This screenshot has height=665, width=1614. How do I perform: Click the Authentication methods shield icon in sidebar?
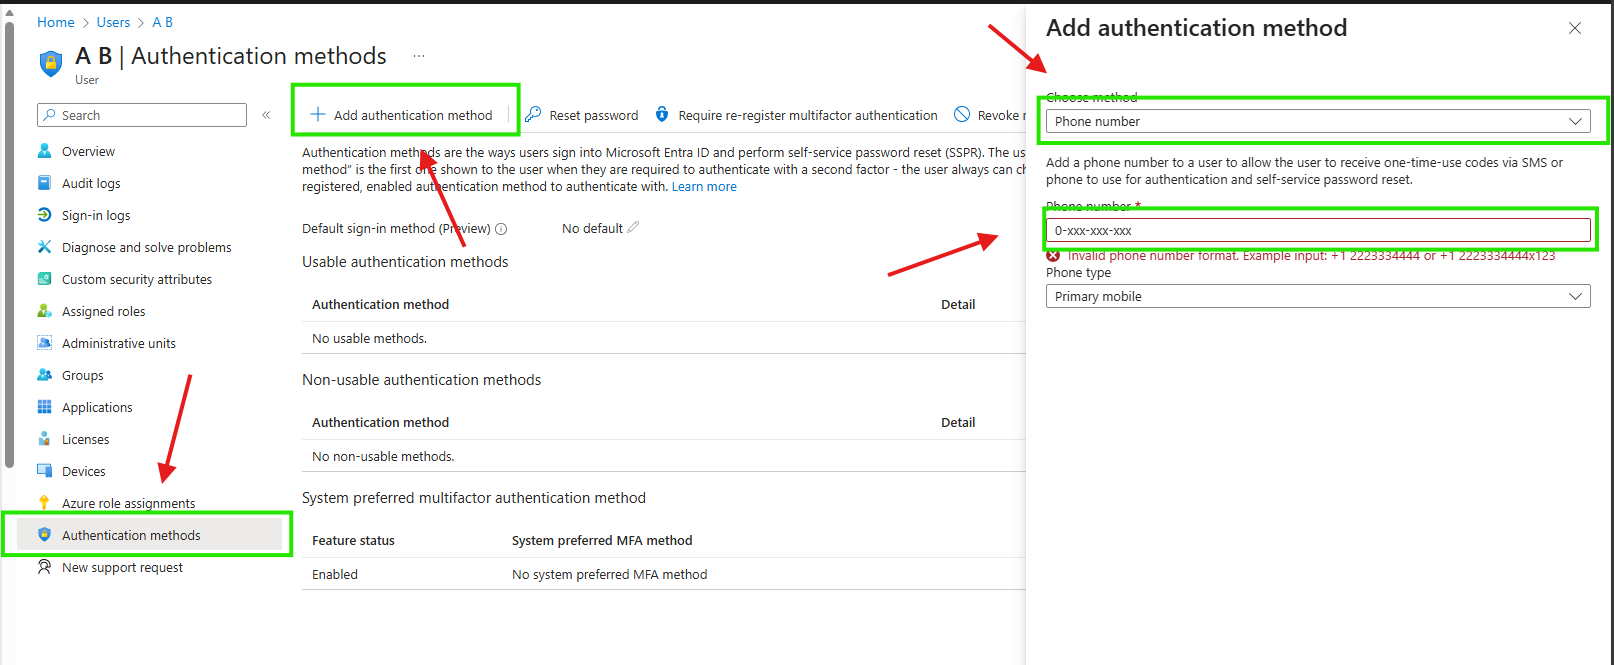point(44,535)
